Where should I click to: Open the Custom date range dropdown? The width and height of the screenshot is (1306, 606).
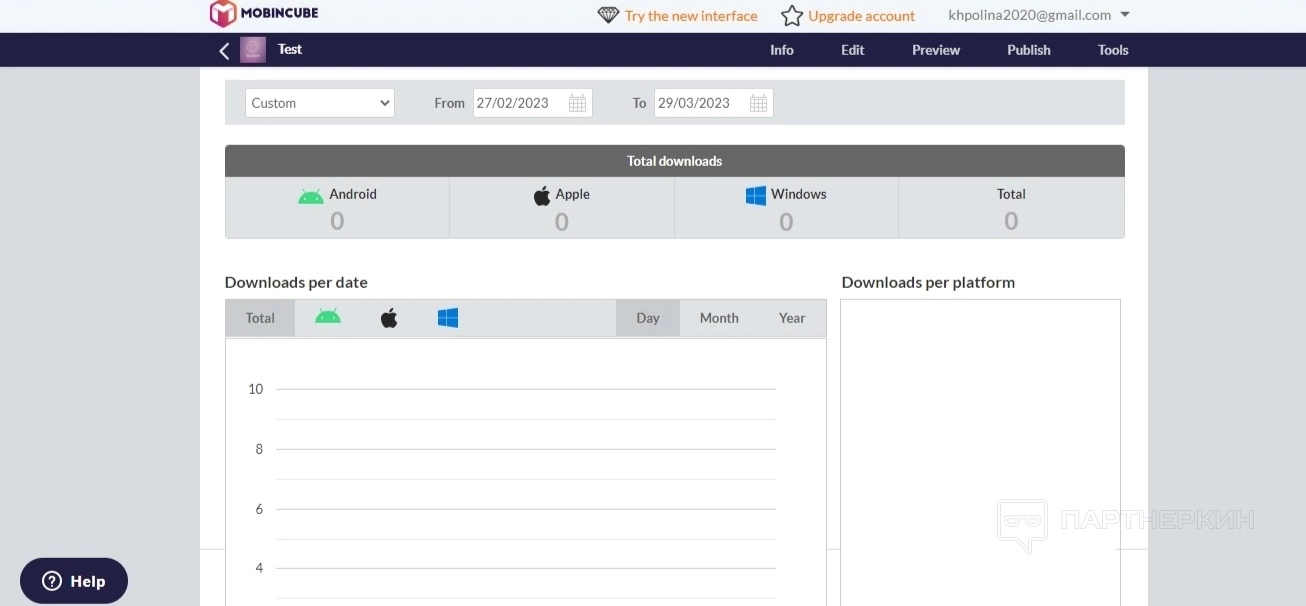[x=320, y=103]
